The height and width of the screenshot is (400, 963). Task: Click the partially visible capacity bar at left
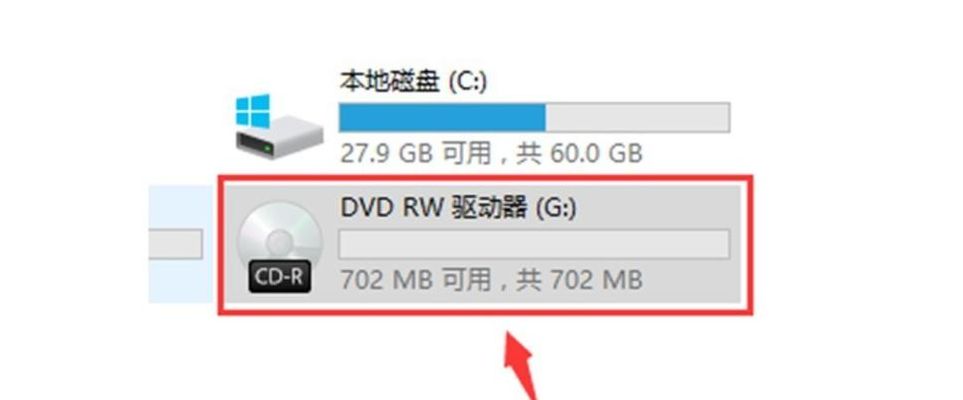pos(176,244)
